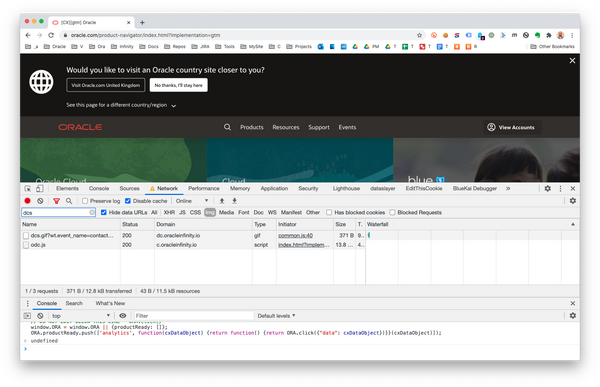The height and width of the screenshot is (387, 600).
Task: Open the Chrome three-dot menu
Action: point(572,35)
